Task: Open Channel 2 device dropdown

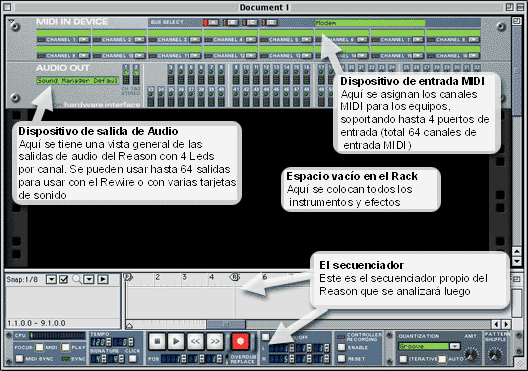Action: [139, 40]
